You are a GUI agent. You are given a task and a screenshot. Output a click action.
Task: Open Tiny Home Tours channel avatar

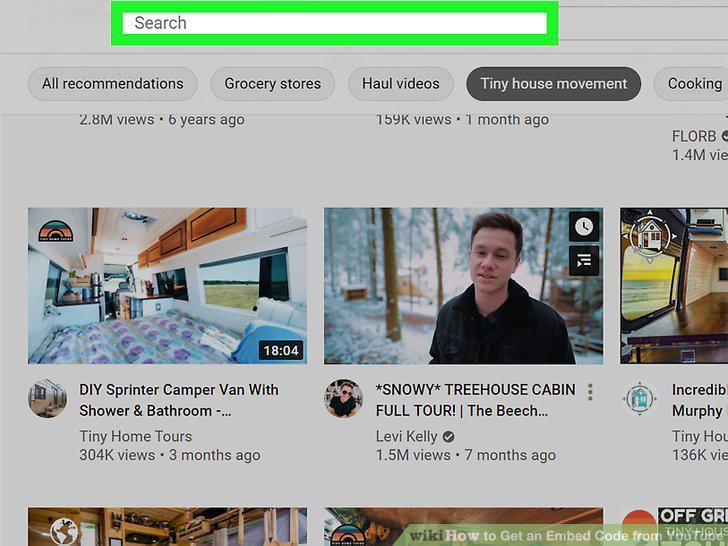pos(47,398)
